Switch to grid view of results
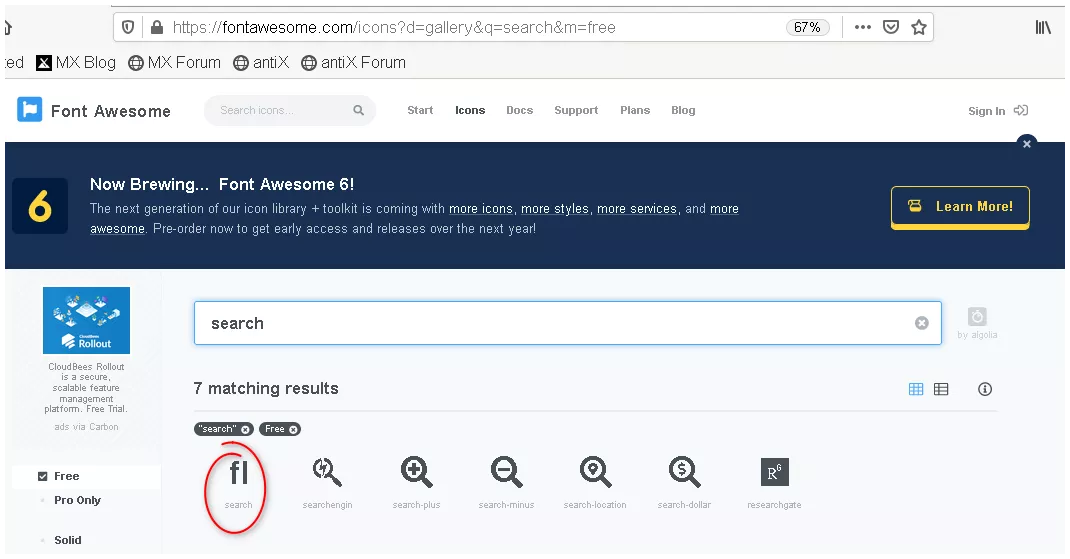 tap(916, 389)
